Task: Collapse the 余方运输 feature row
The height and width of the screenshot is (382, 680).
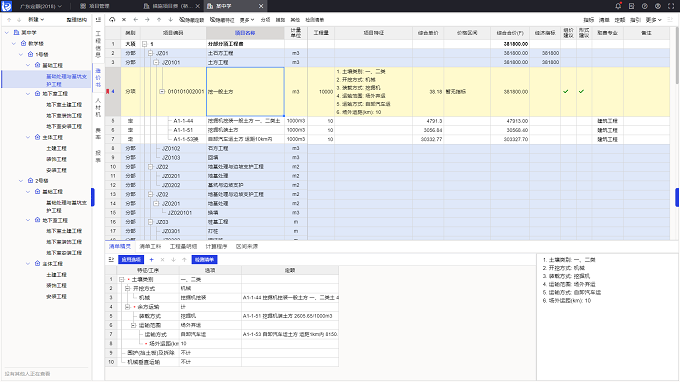Action: click(x=127, y=307)
